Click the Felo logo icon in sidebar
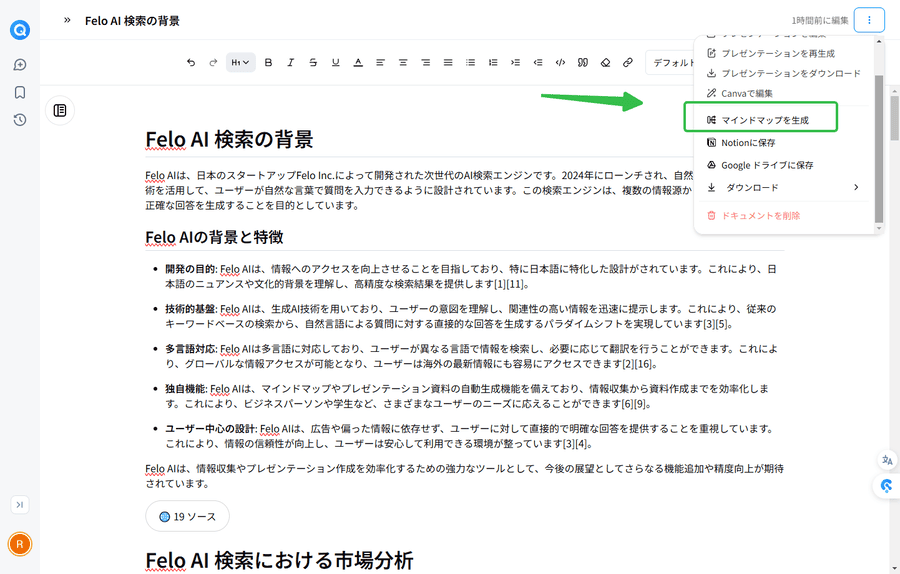The width and height of the screenshot is (900, 574). pos(20,29)
